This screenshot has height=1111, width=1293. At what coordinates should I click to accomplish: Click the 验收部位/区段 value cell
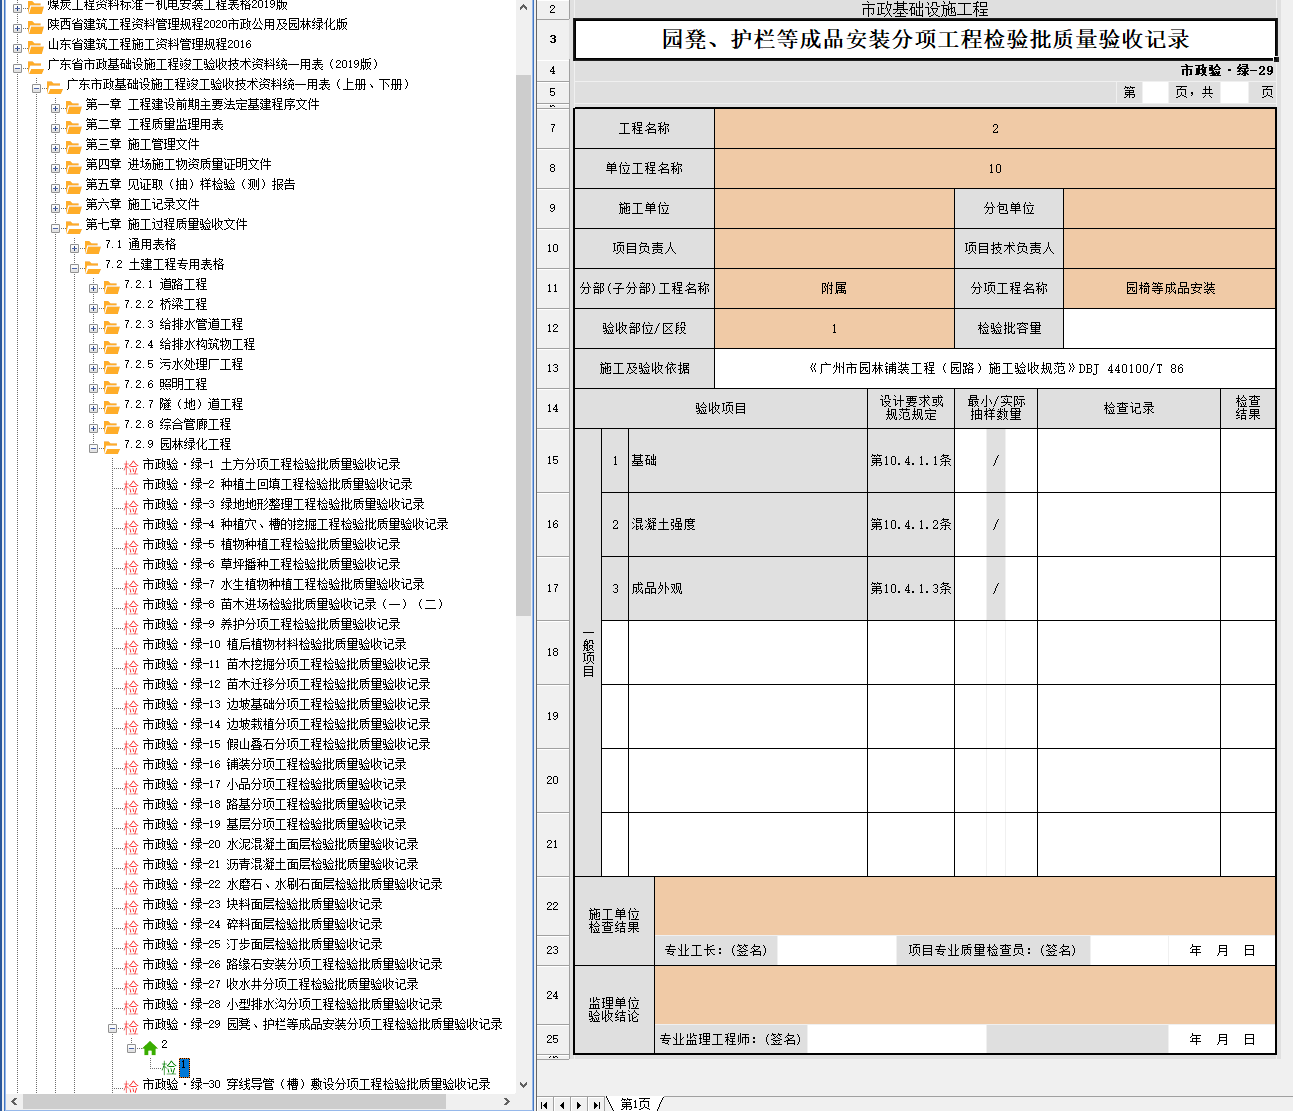(835, 328)
